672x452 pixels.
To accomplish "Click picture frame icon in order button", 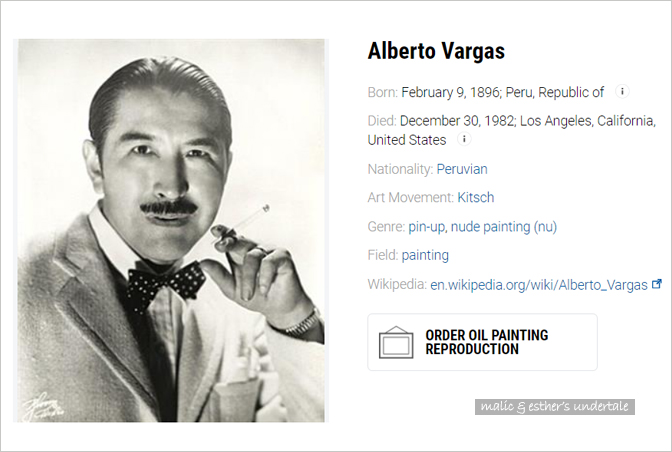I will click(x=396, y=342).
